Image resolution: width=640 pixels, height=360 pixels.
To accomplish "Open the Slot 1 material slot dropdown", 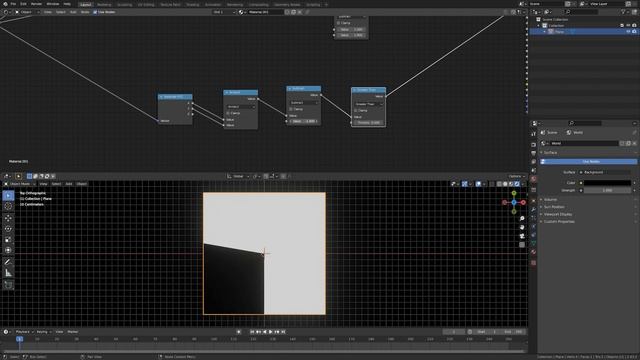I will point(224,12).
